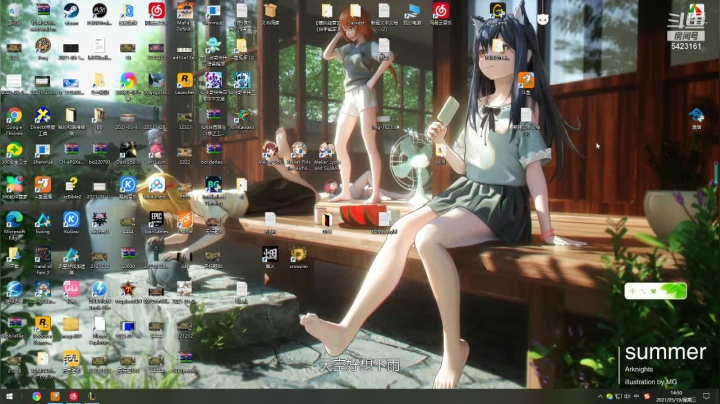This screenshot has width=720, height=404.
Task: Open the Mafia Definitive Edition shortcut
Action: tap(185, 11)
